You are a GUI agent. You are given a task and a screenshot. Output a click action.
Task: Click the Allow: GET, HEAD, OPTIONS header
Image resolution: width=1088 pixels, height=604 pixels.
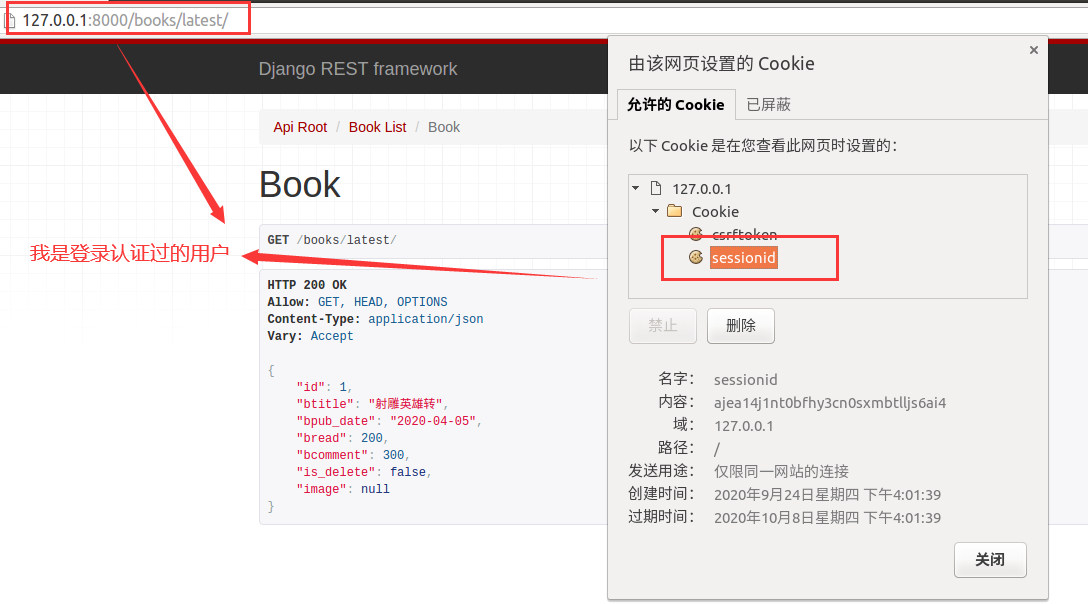click(357, 302)
